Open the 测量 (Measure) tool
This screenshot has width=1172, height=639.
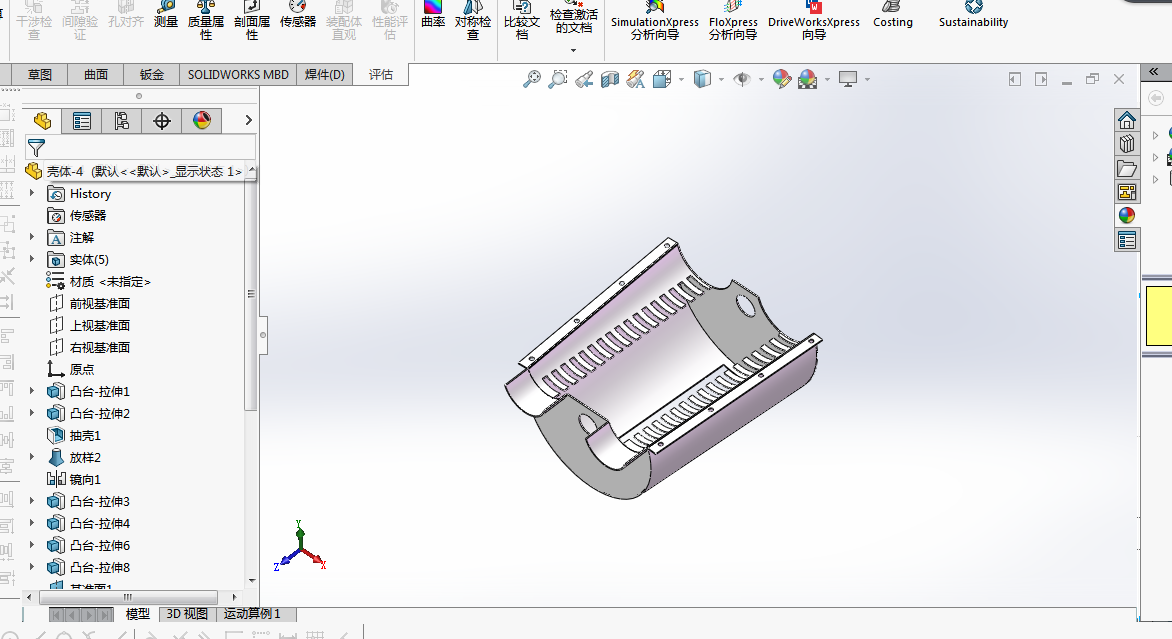tap(165, 15)
